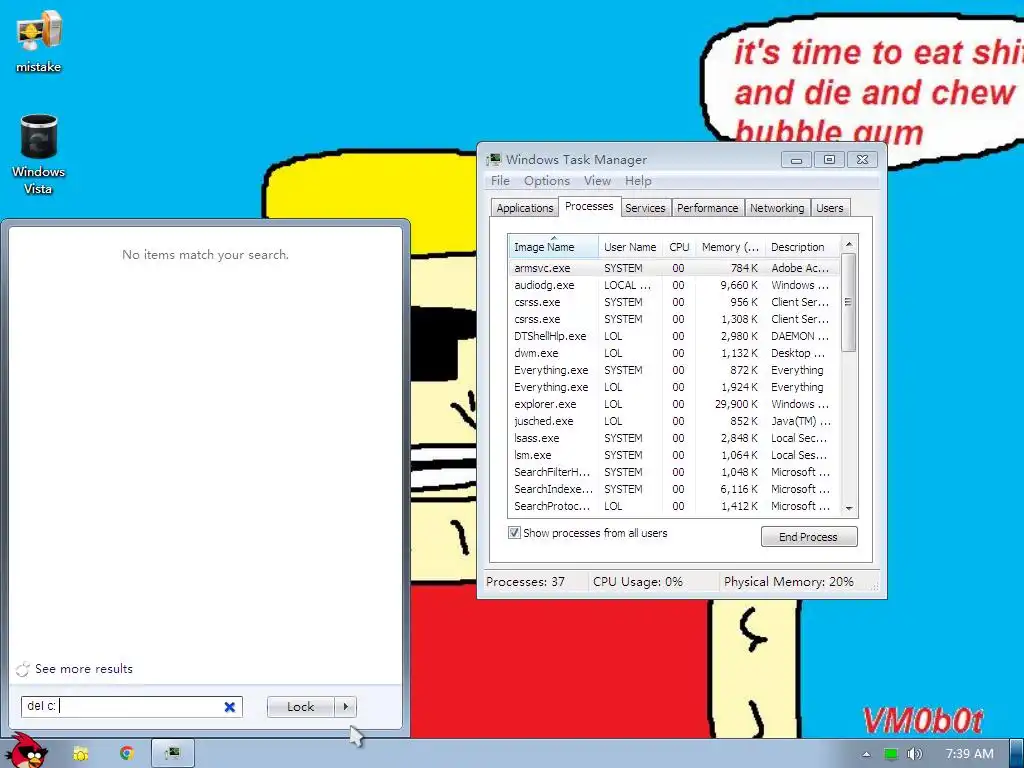Open the File menu
Screen dimensions: 1024x768
tap(500, 181)
